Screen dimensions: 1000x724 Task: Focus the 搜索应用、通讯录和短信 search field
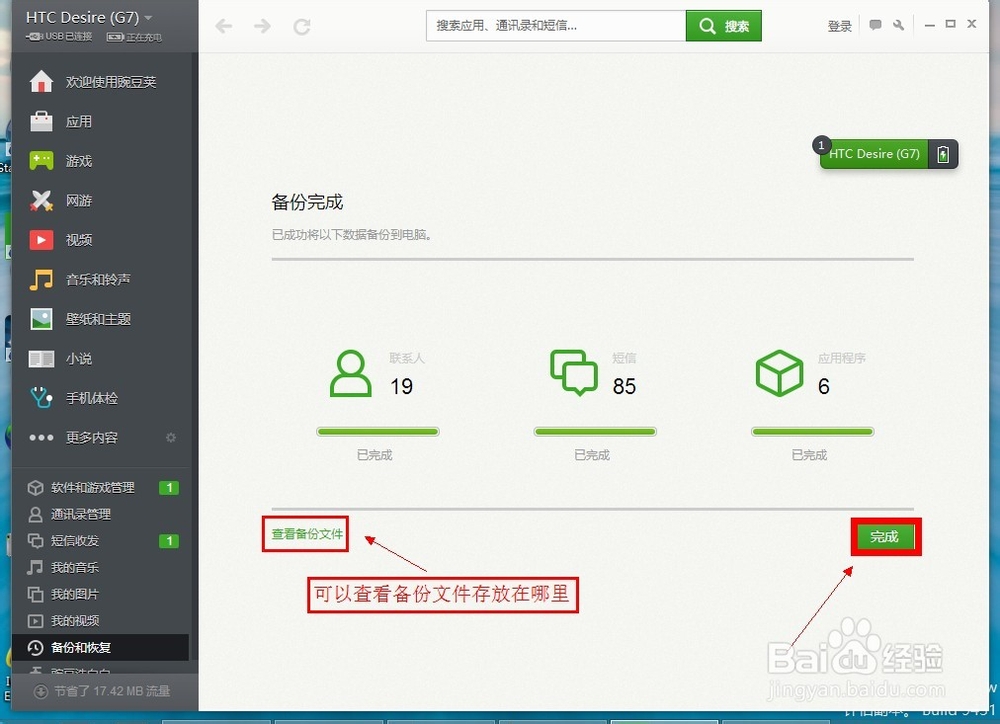click(556, 26)
